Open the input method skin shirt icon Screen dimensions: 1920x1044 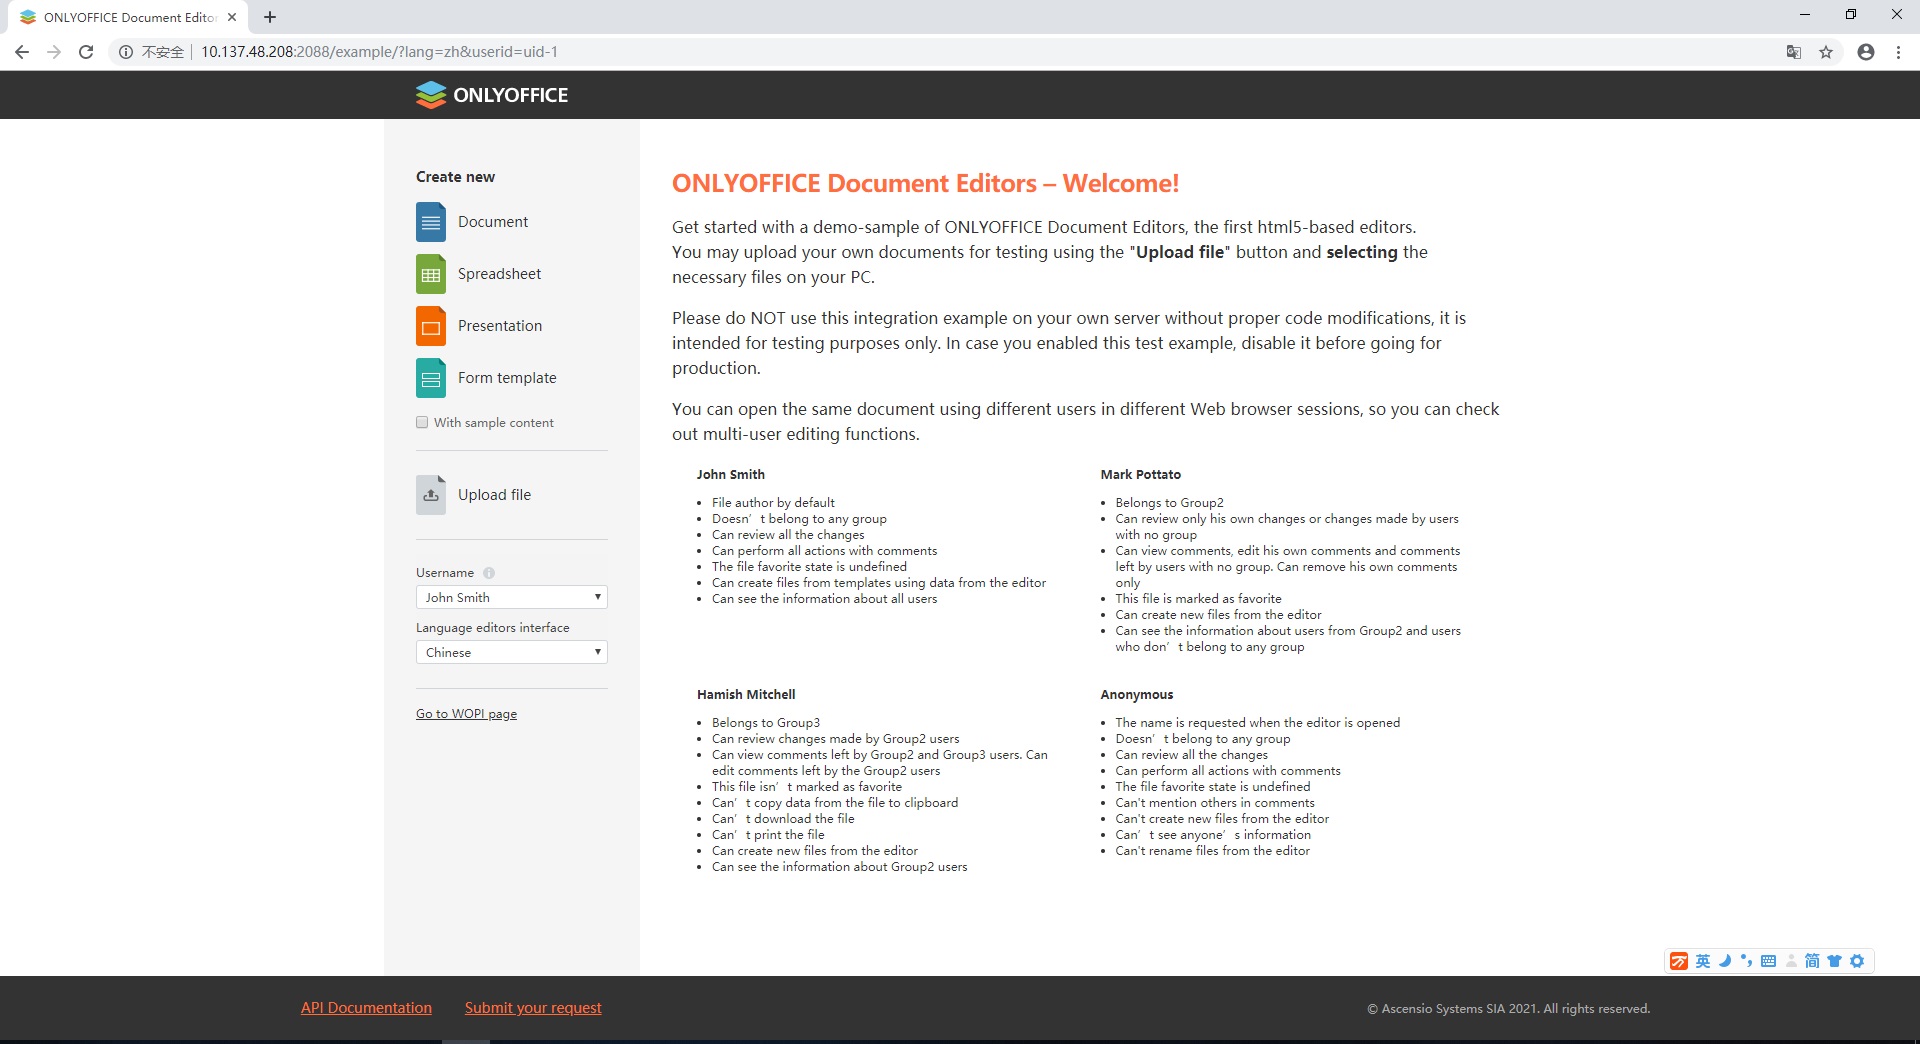pos(1834,961)
